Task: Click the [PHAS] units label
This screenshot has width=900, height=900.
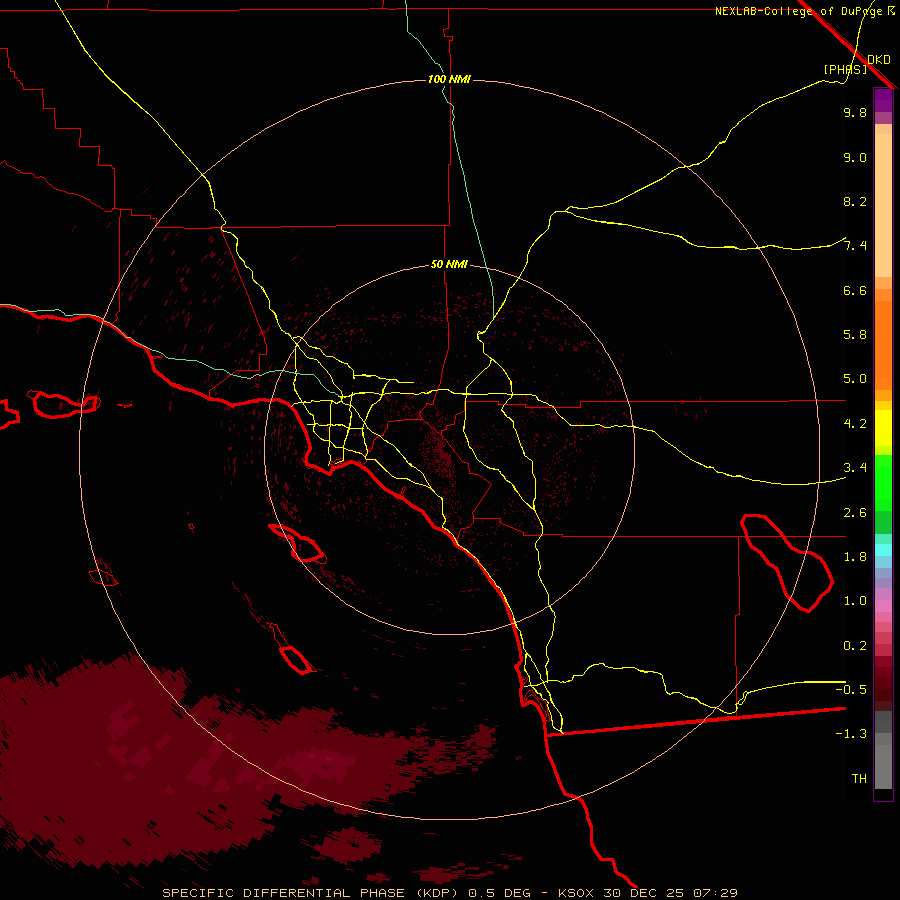Action: pos(844,69)
